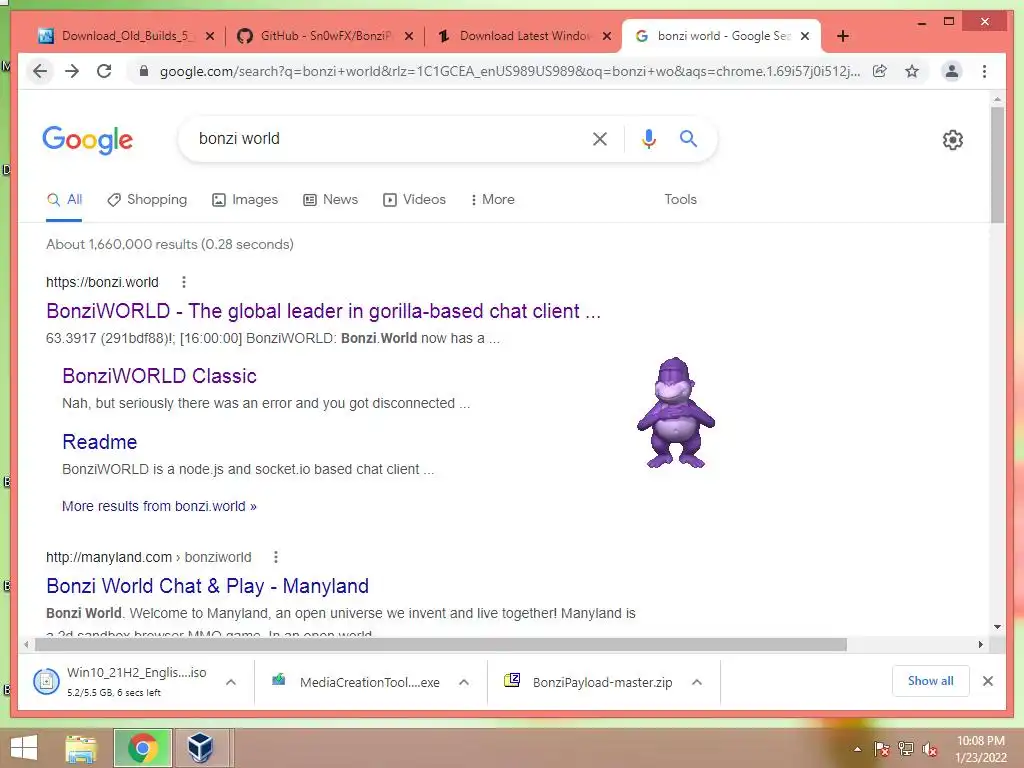Open the Windows Start menu
1024x768 pixels.
click(24, 748)
